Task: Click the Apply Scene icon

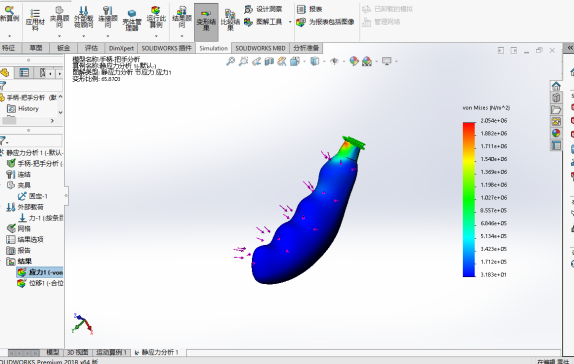Action: 367,61
